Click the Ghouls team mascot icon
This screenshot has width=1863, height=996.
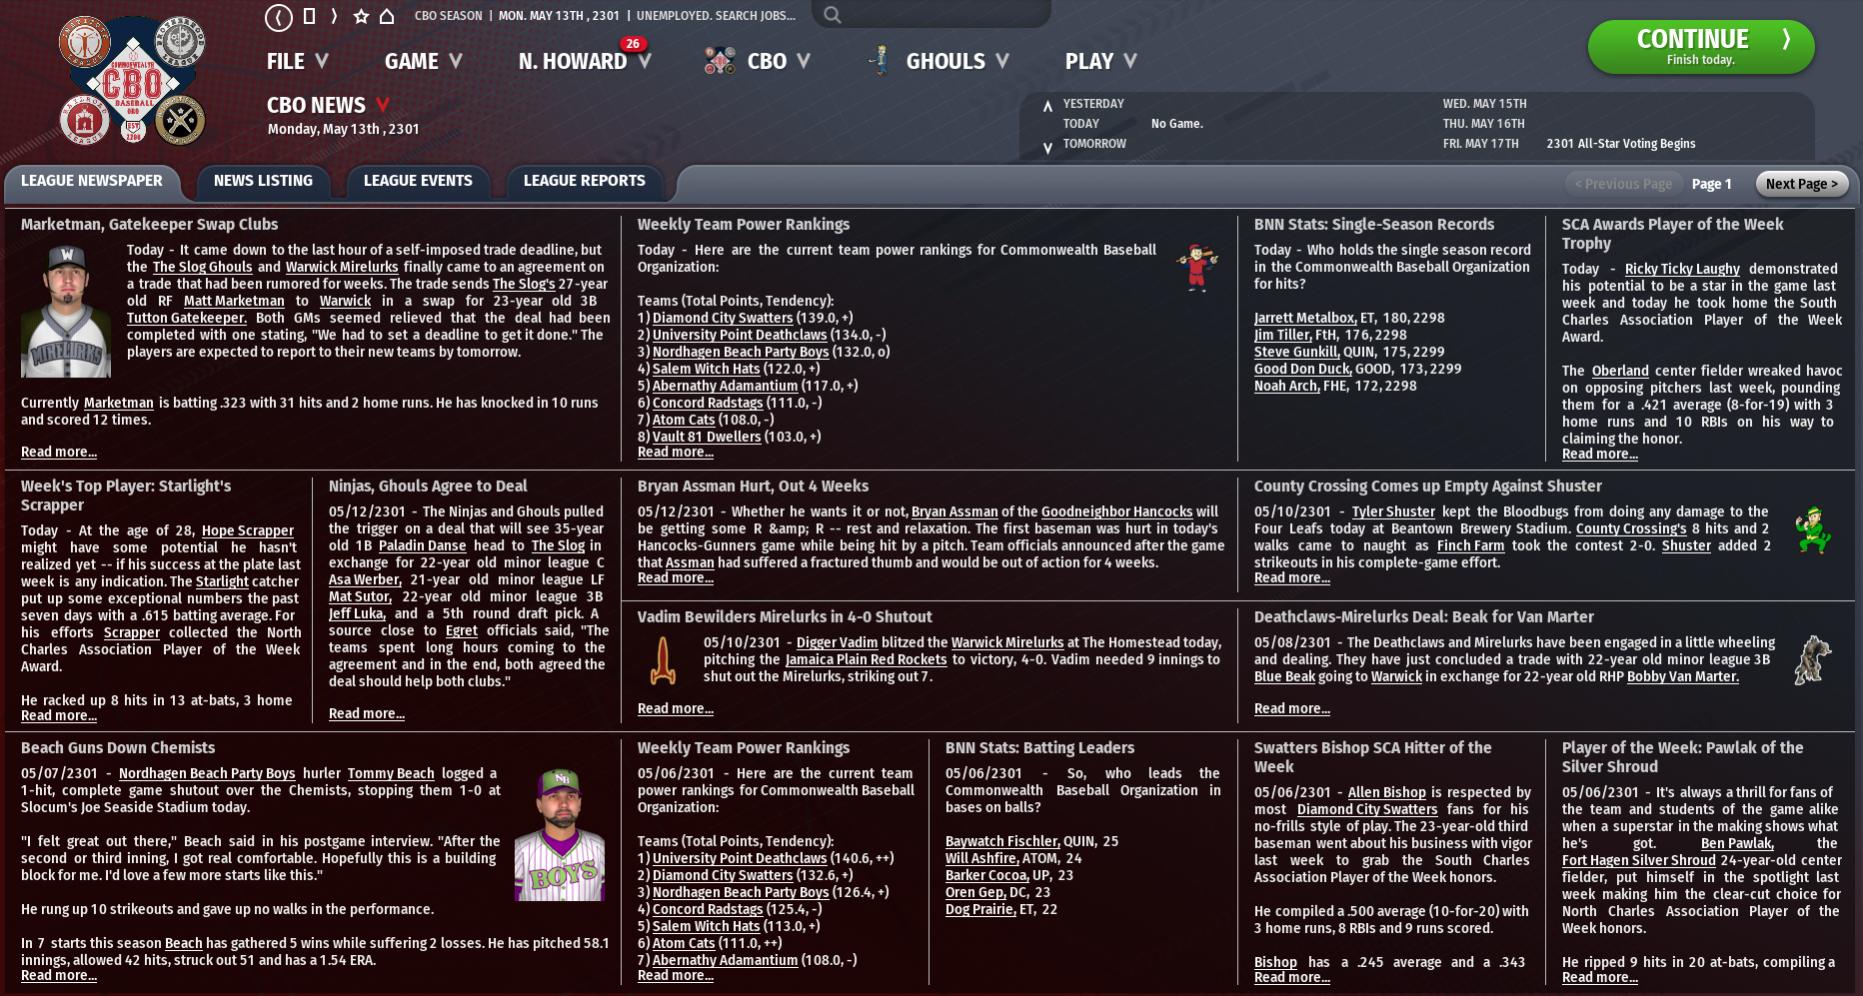pos(880,60)
